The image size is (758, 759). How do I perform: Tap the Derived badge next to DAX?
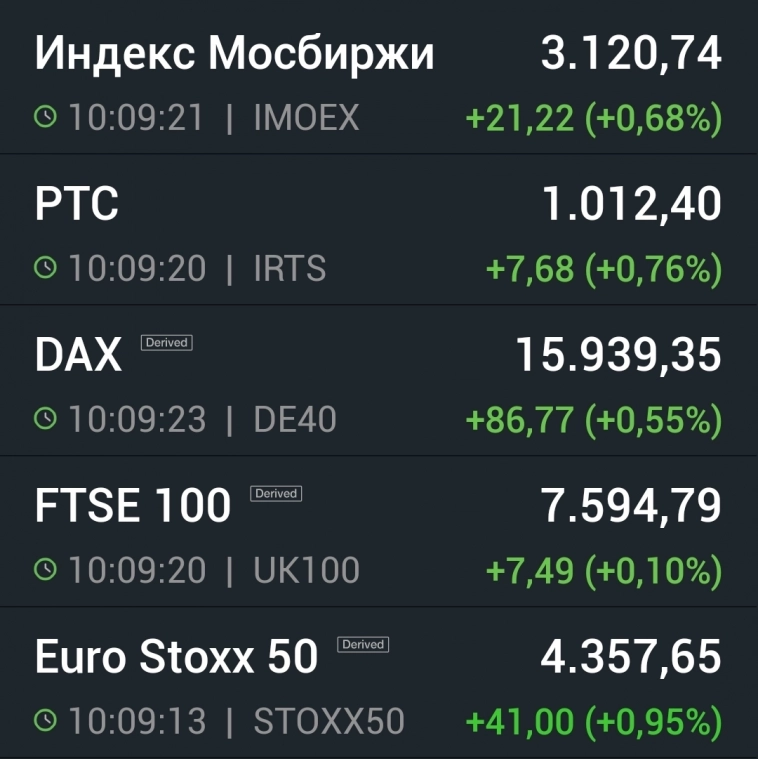(166, 343)
